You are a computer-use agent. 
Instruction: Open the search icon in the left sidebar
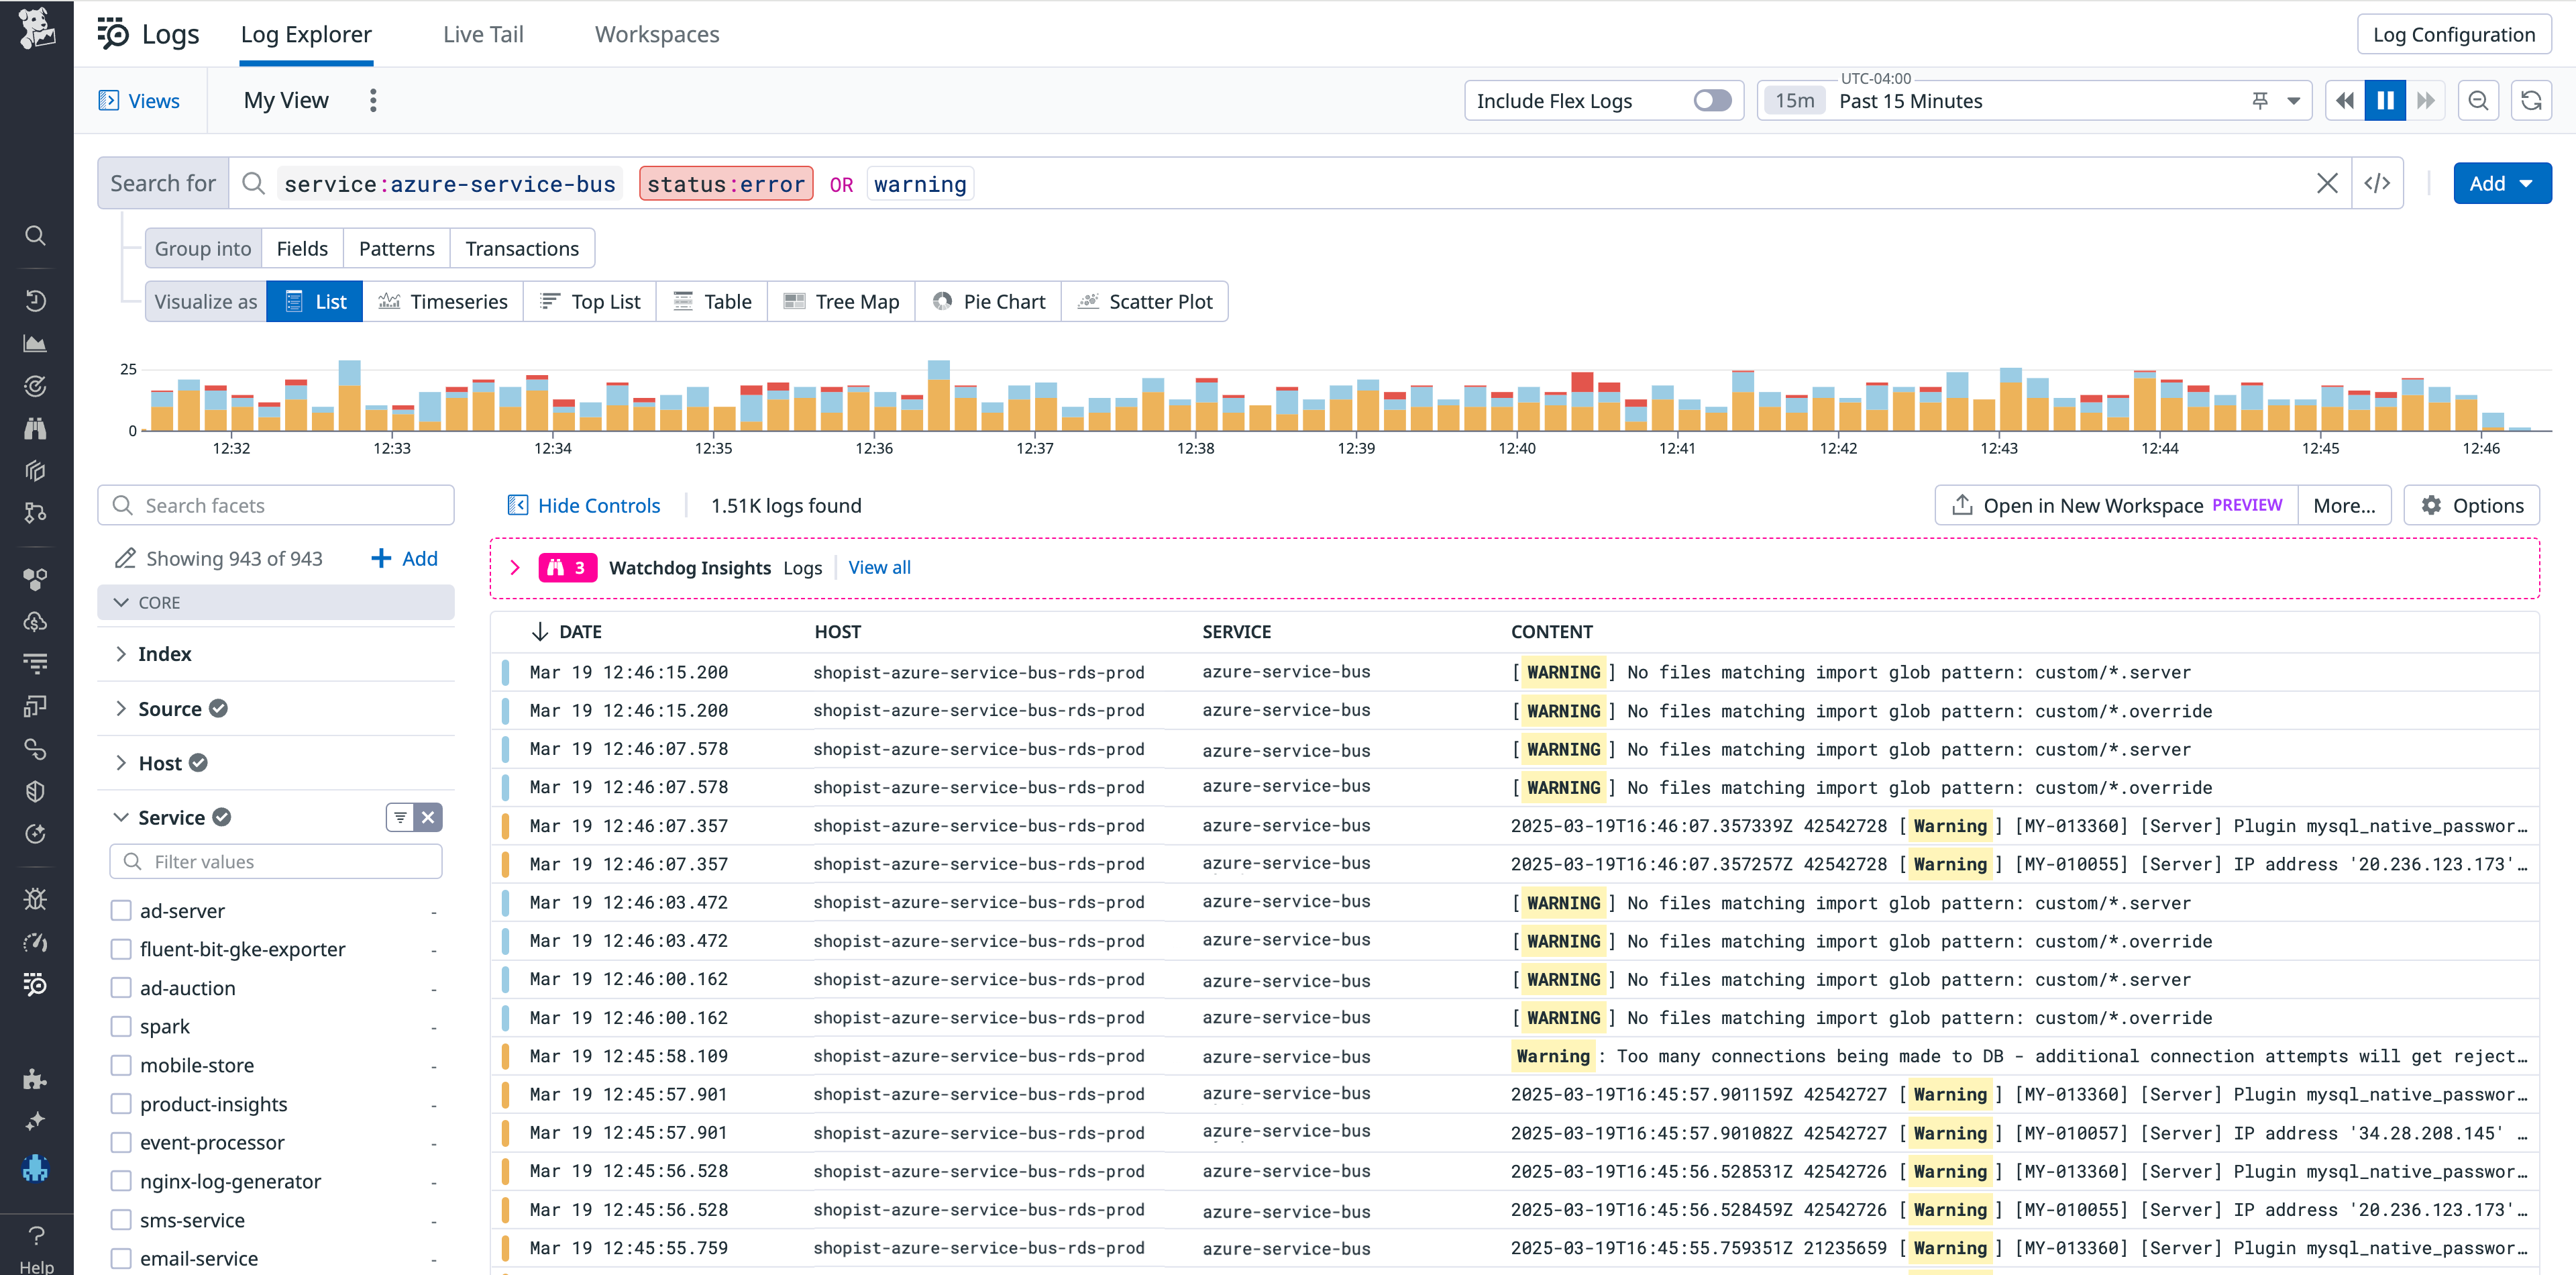pos(36,236)
